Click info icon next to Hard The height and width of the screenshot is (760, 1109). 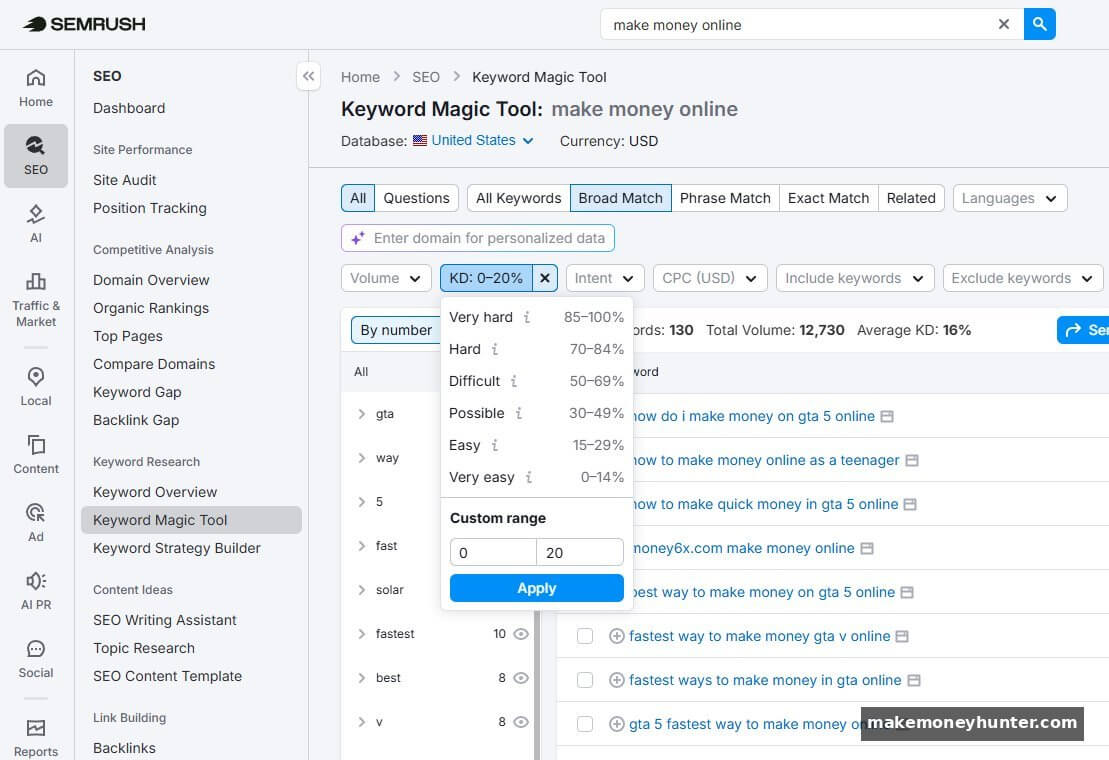point(495,349)
